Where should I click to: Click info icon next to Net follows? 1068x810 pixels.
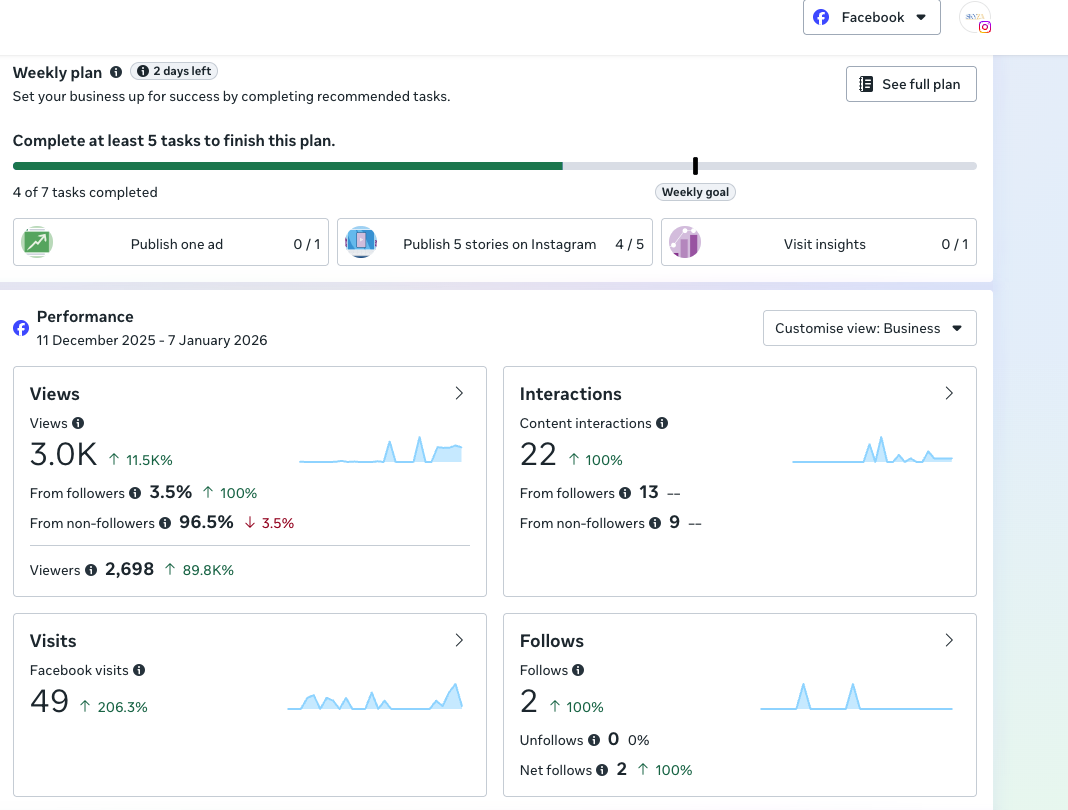pos(602,770)
